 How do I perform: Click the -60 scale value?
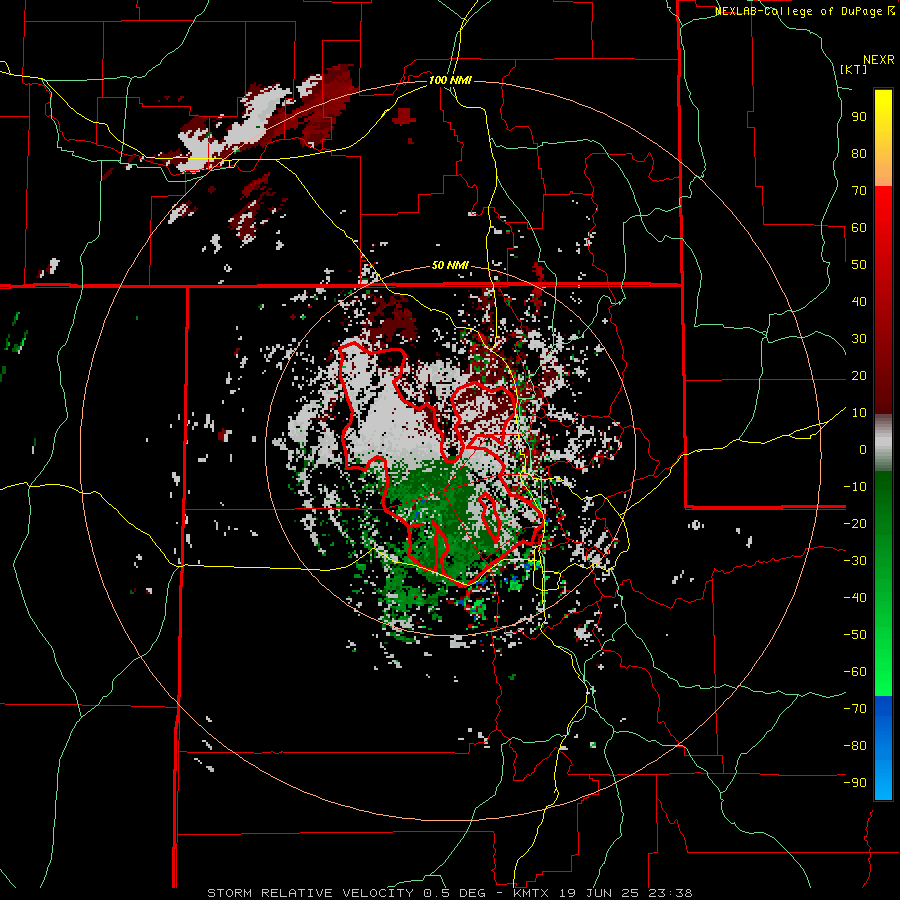855,672
